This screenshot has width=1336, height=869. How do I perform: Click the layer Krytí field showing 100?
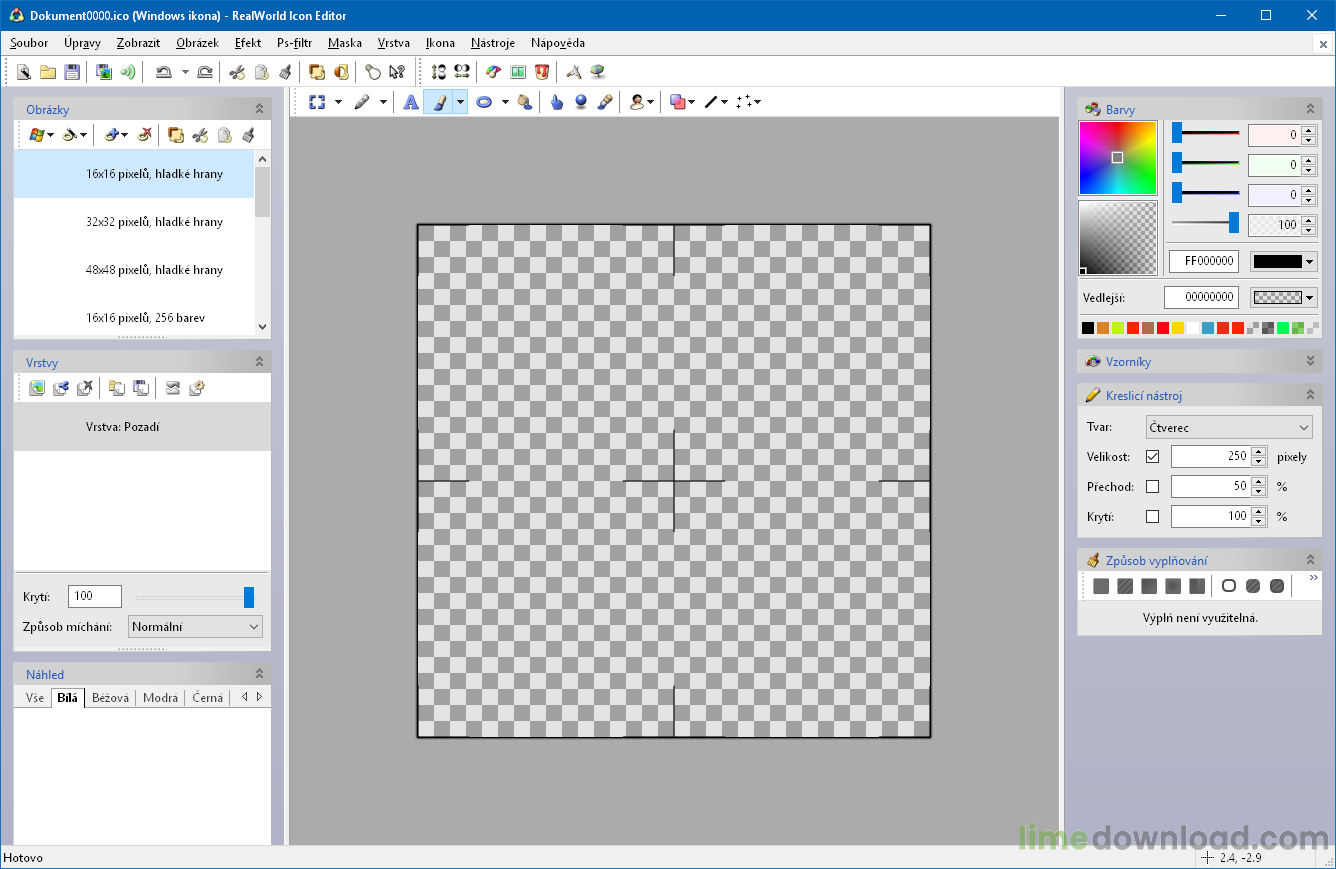pos(95,596)
